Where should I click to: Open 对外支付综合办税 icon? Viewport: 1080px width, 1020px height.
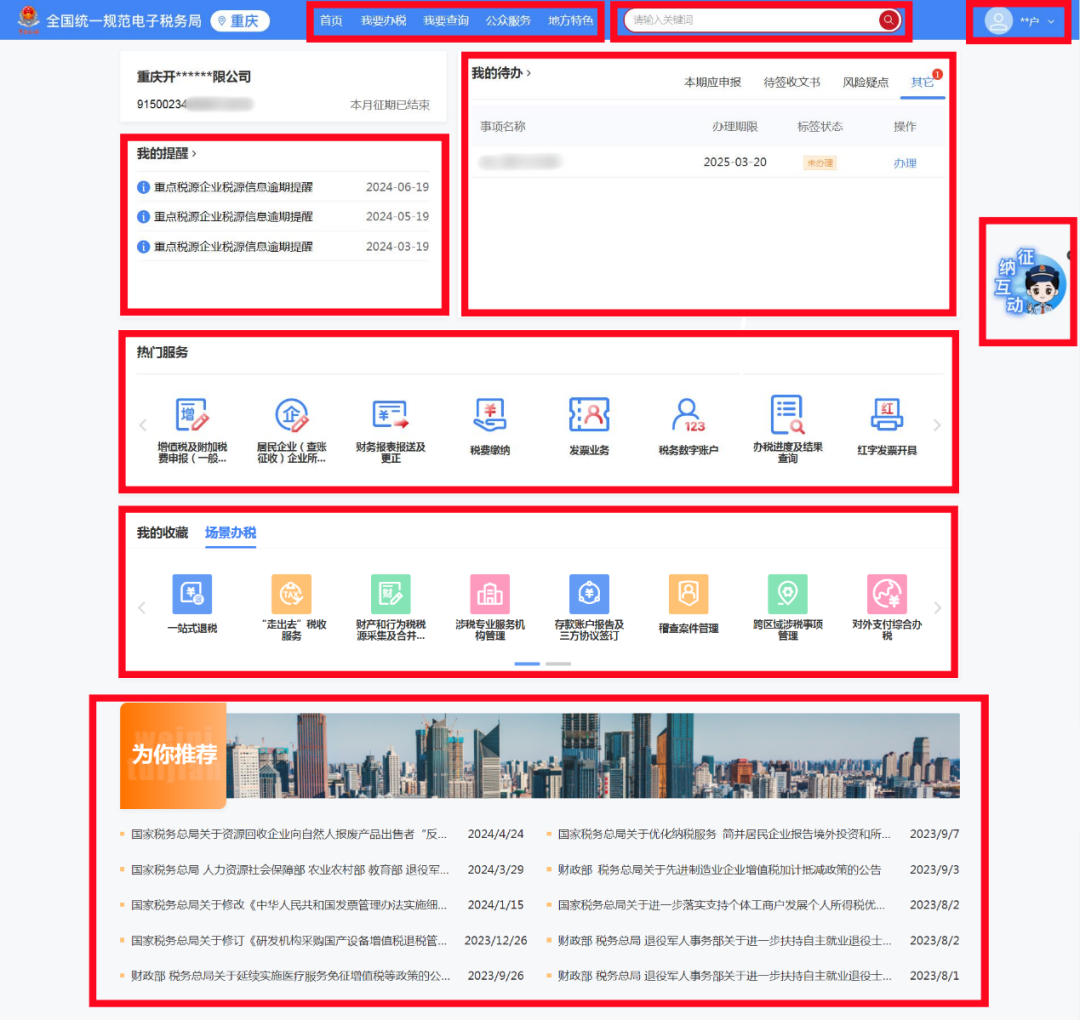click(x=886, y=594)
